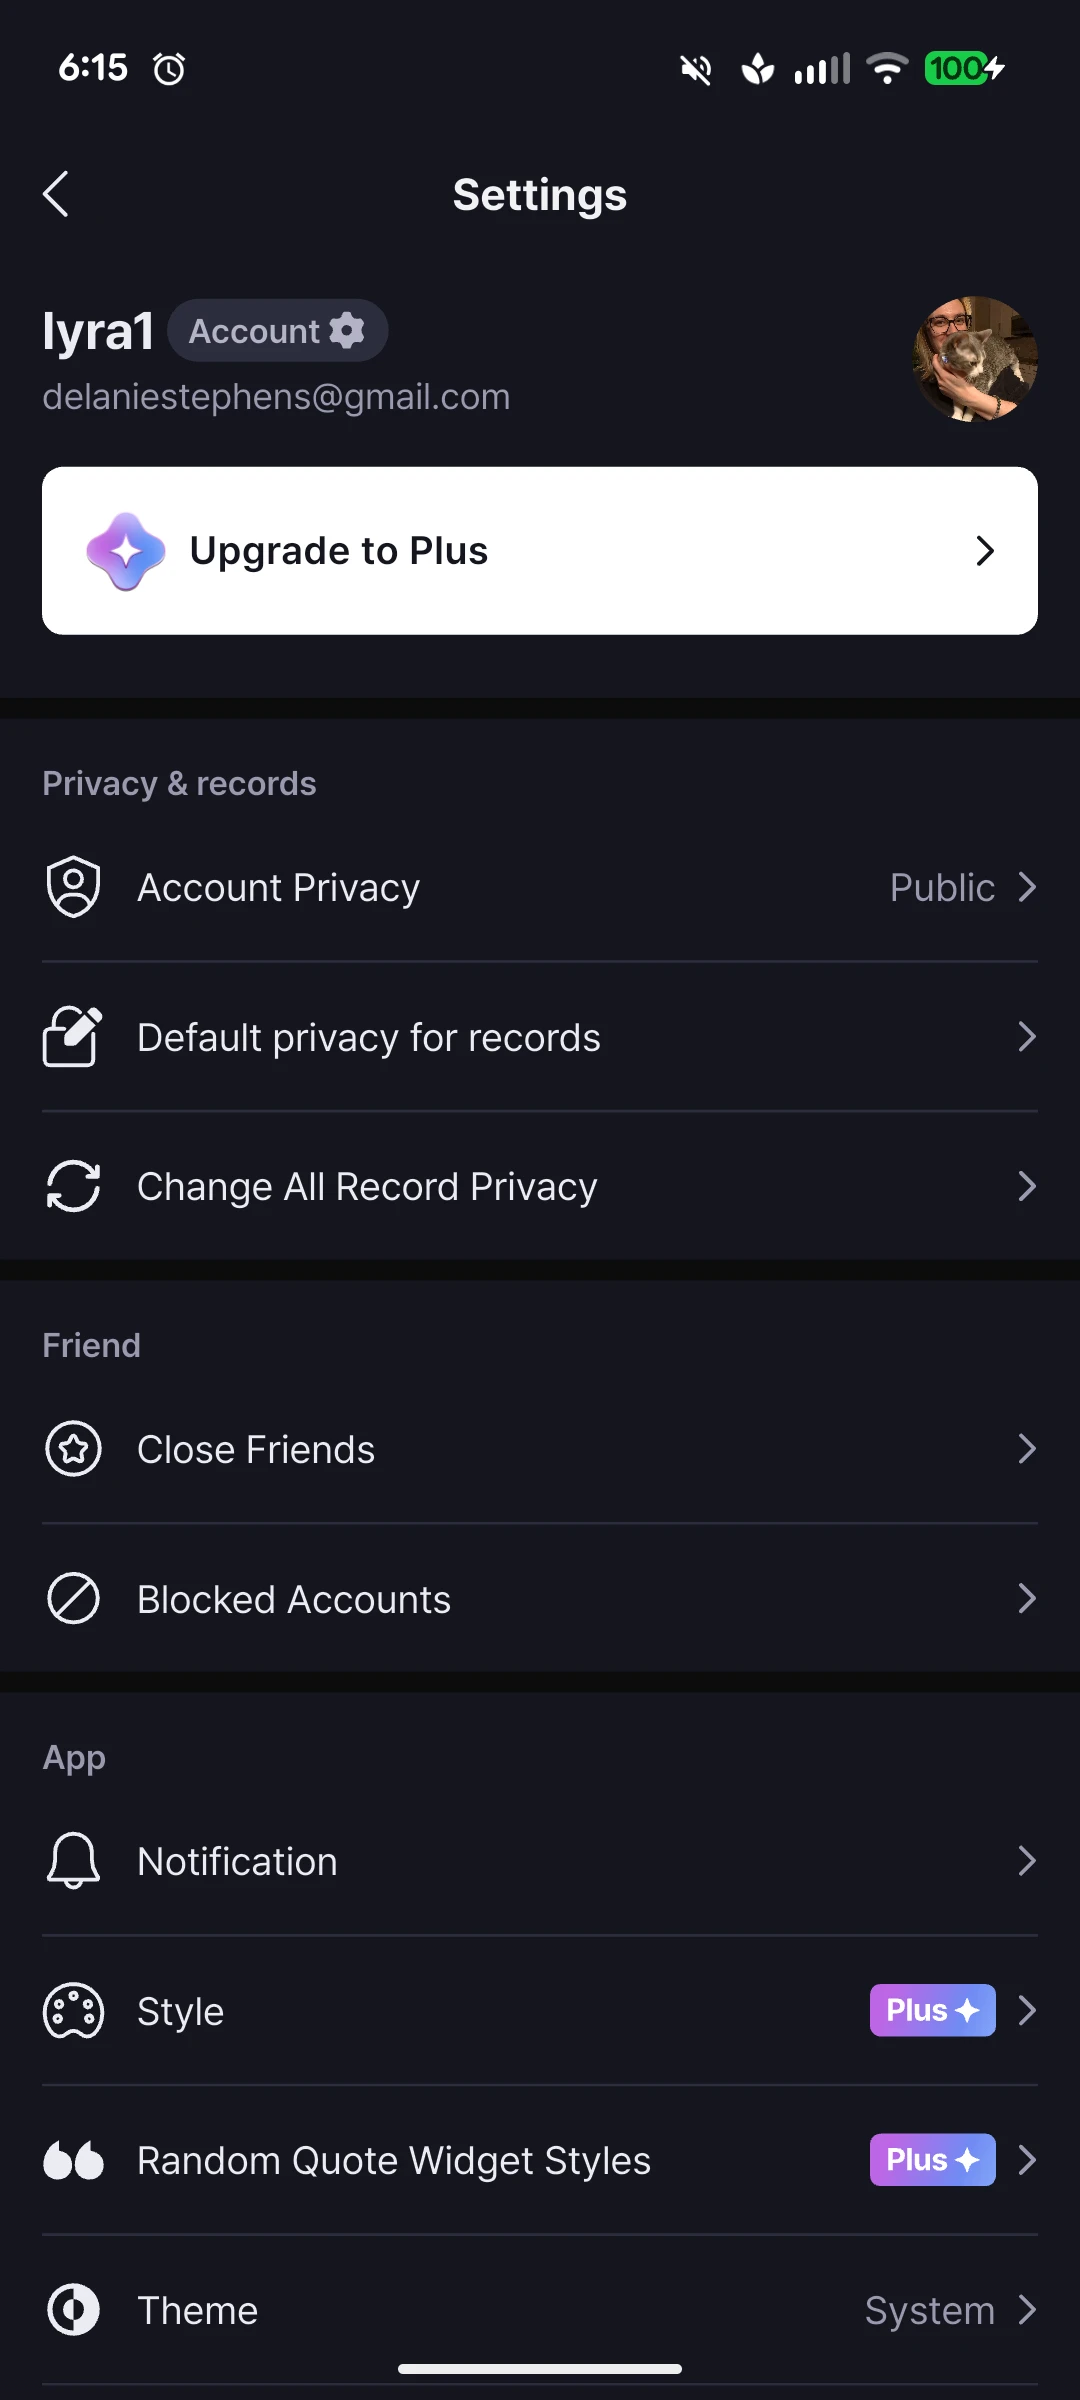
Task: Open chevron beside Default privacy for records
Action: [x=1026, y=1037]
